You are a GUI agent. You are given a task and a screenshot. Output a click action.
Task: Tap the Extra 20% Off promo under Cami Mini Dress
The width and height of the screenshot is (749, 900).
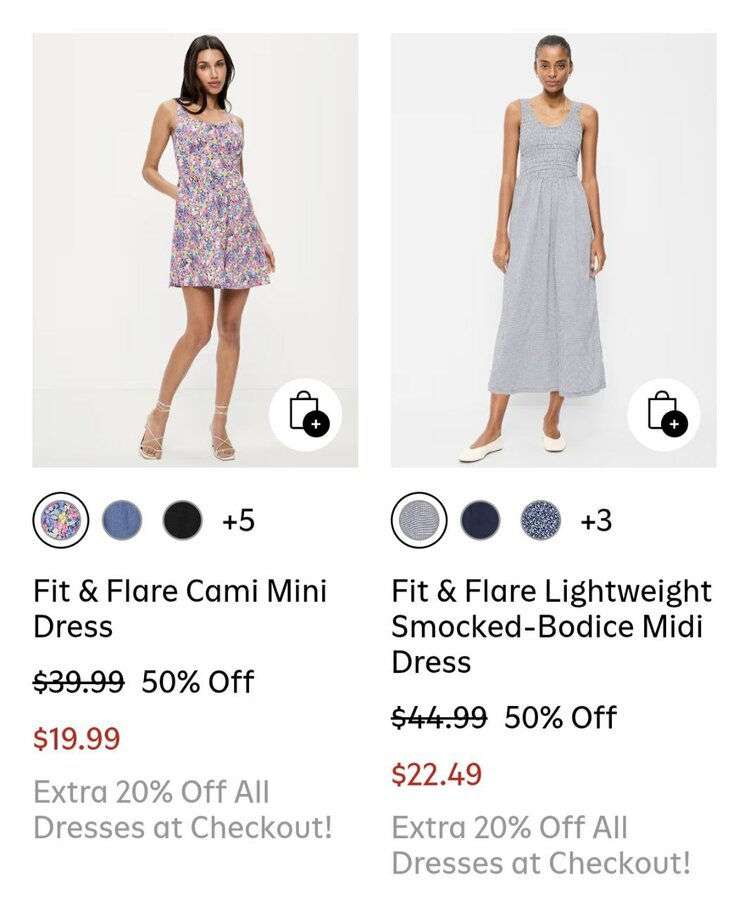click(182, 810)
